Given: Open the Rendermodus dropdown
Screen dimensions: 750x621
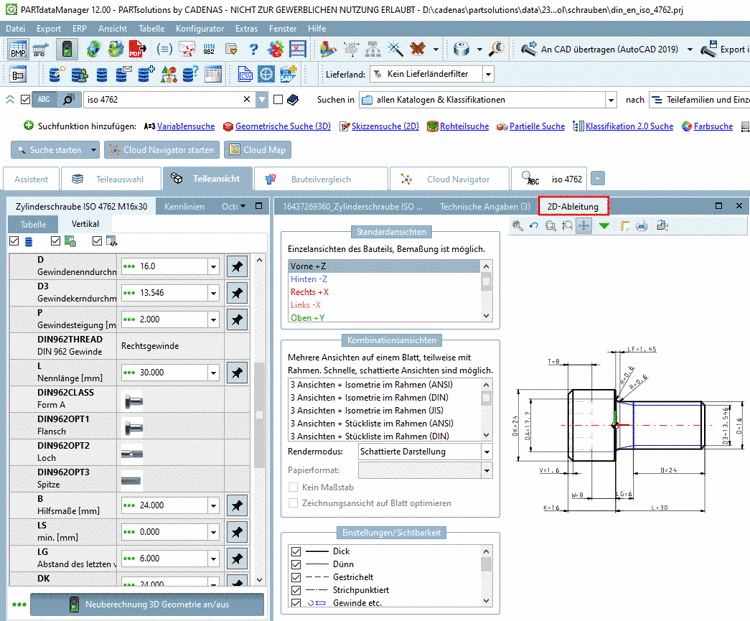Looking at the screenshot, I should pos(488,450).
